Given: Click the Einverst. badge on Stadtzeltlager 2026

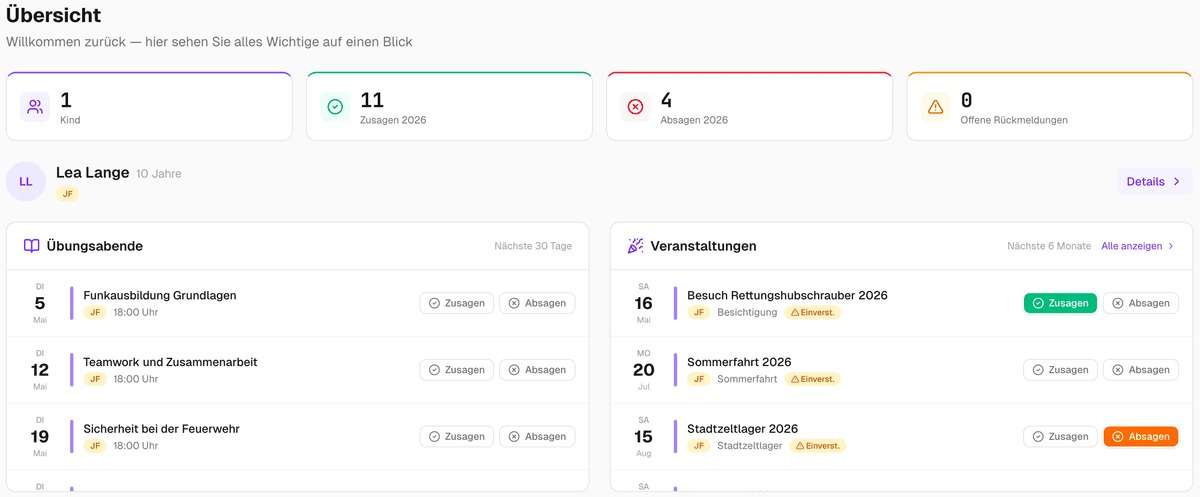Looking at the screenshot, I should pyautogui.click(x=817, y=446).
